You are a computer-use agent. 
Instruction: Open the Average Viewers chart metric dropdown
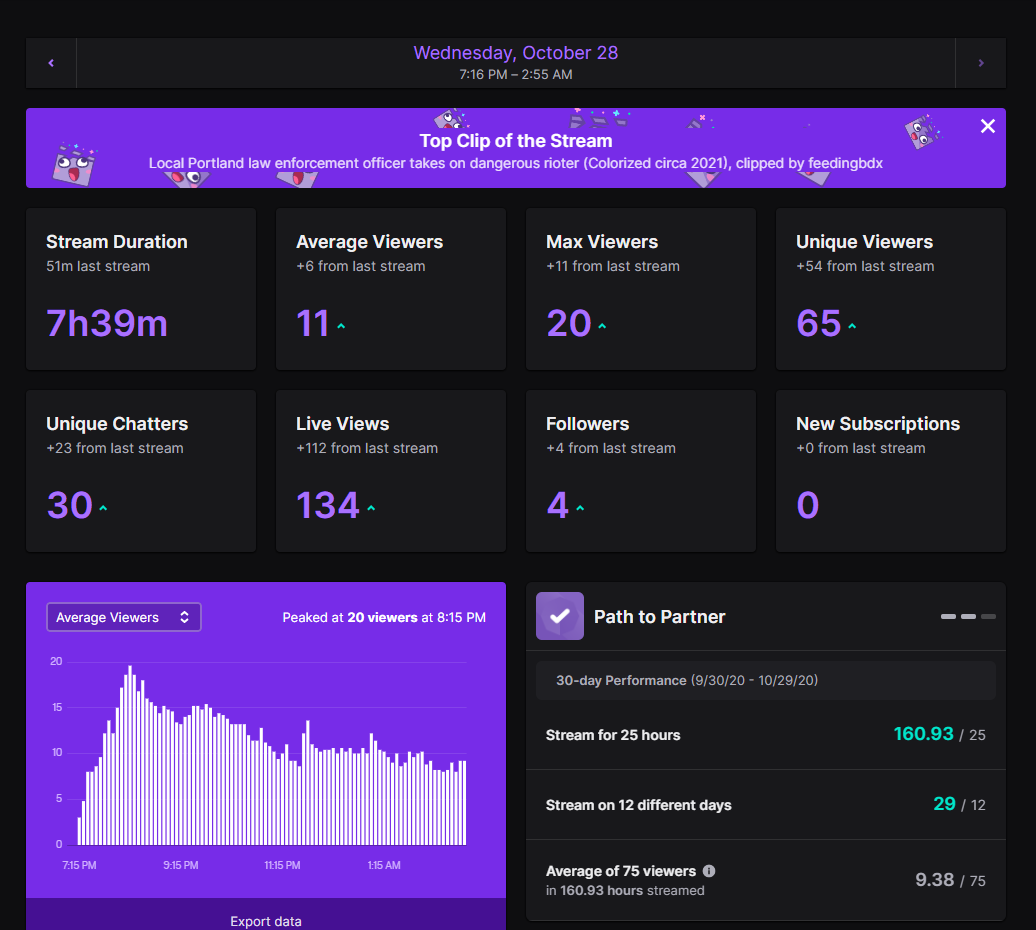(x=124, y=617)
